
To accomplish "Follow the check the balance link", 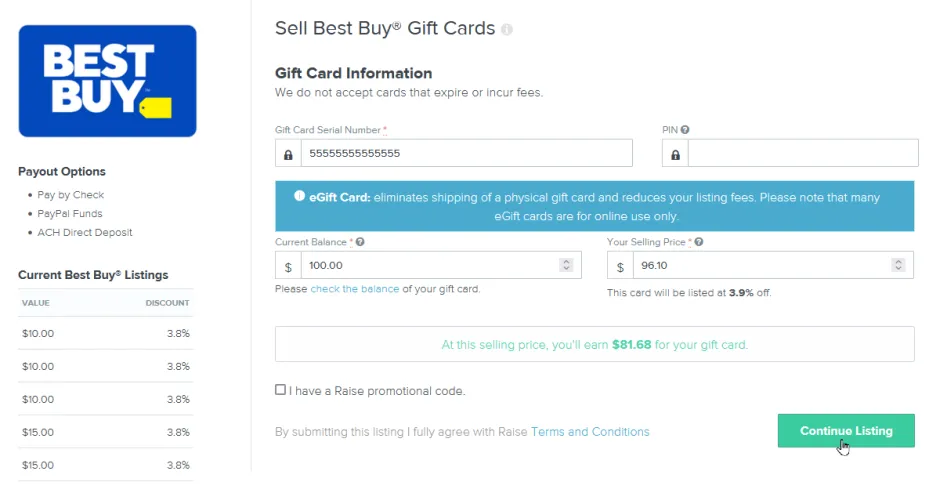I will coord(355,289).
